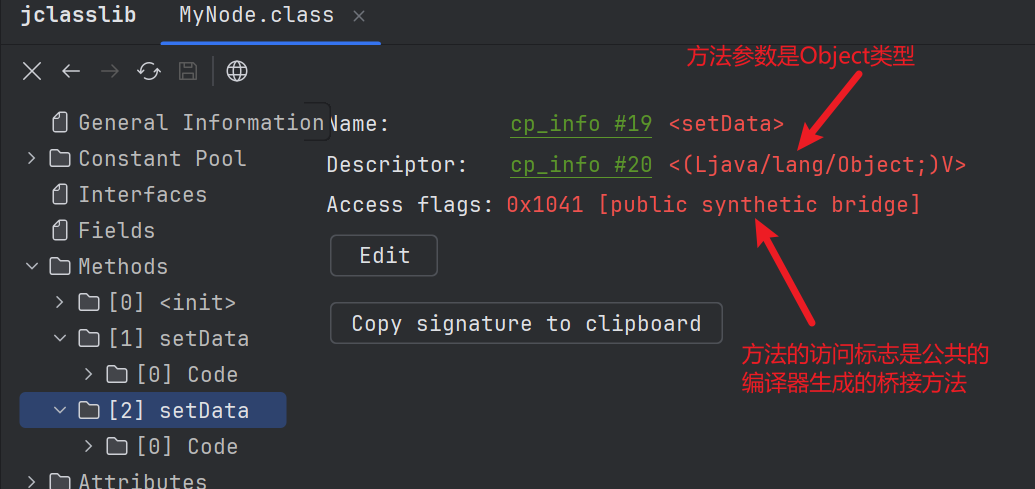
Task: Open the jclasslib tool window tab
Action: [x=78, y=17]
